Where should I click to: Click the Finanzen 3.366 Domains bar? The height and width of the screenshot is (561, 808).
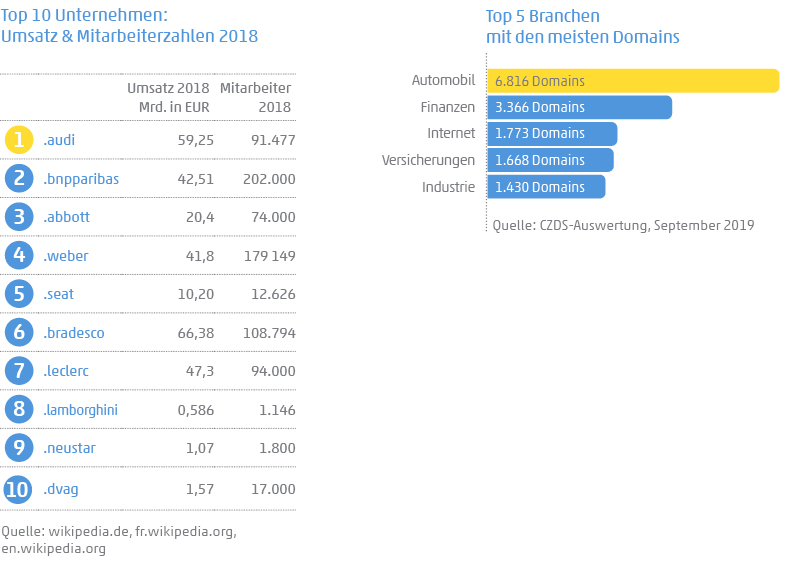579,107
